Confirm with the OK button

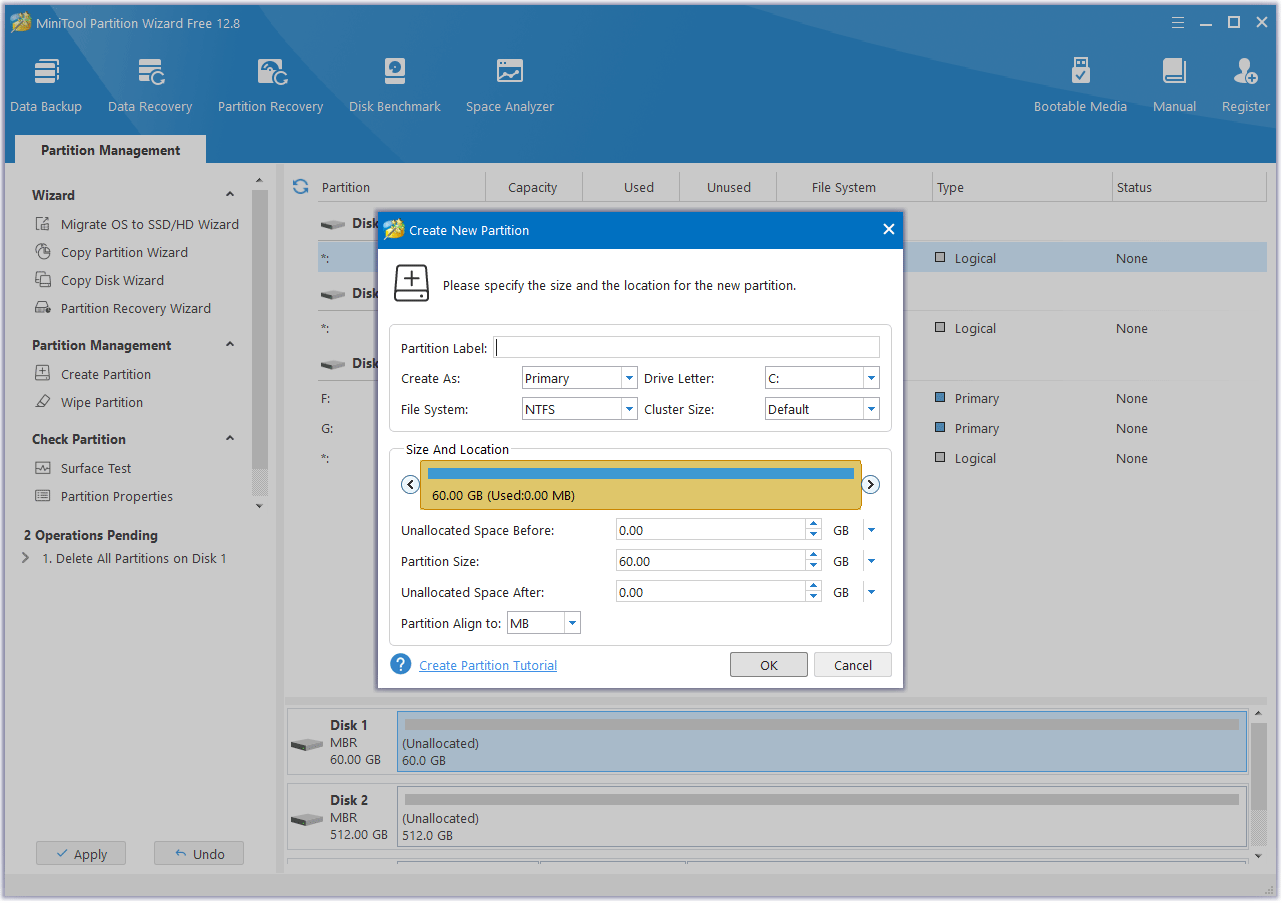coord(769,665)
